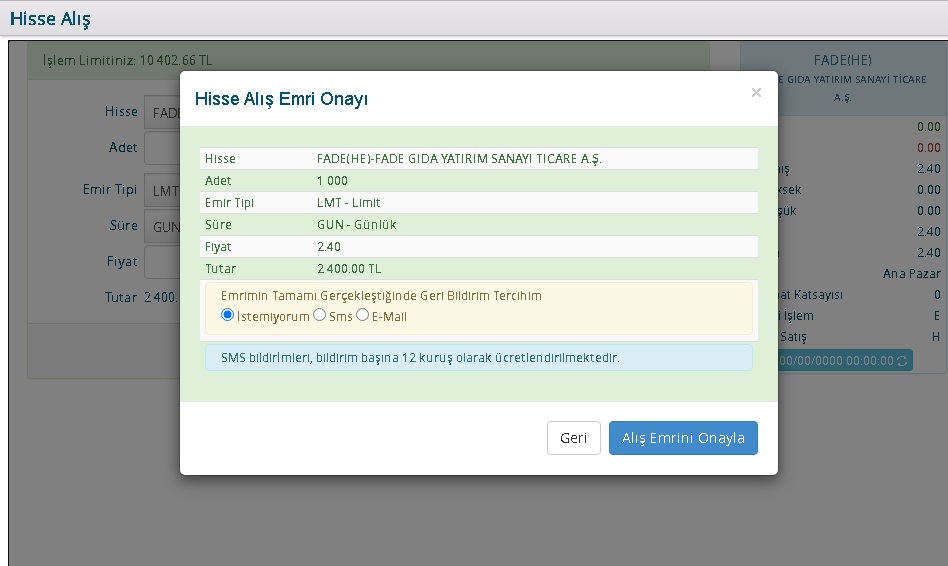Click the Emir Tipi value LMT - Limit

tap(348, 203)
